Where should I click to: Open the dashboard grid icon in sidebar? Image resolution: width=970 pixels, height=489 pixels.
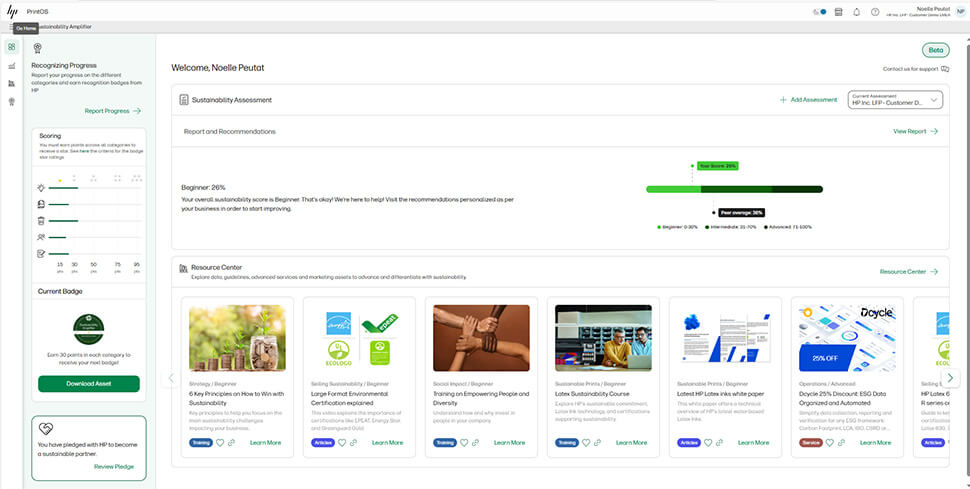12,47
